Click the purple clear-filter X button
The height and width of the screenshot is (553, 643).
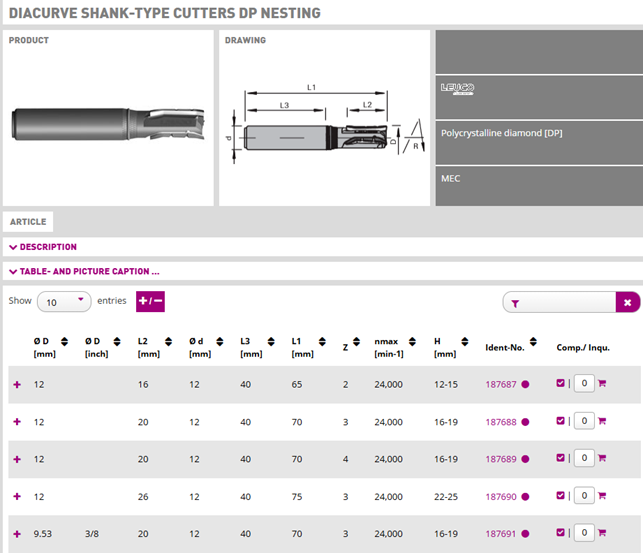[627, 302]
